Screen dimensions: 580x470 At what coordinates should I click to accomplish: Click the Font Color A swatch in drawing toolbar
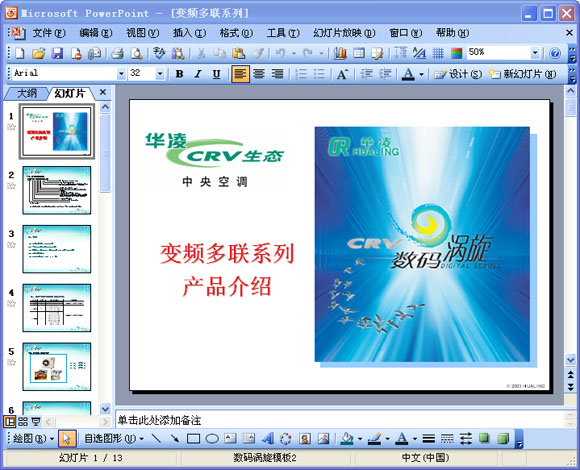402,439
